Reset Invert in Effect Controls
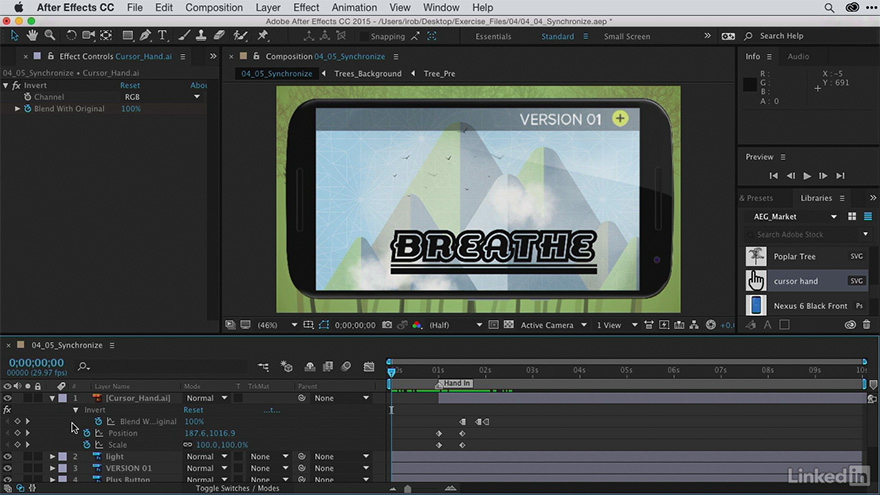This screenshot has width=880, height=495. pos(130,85)
